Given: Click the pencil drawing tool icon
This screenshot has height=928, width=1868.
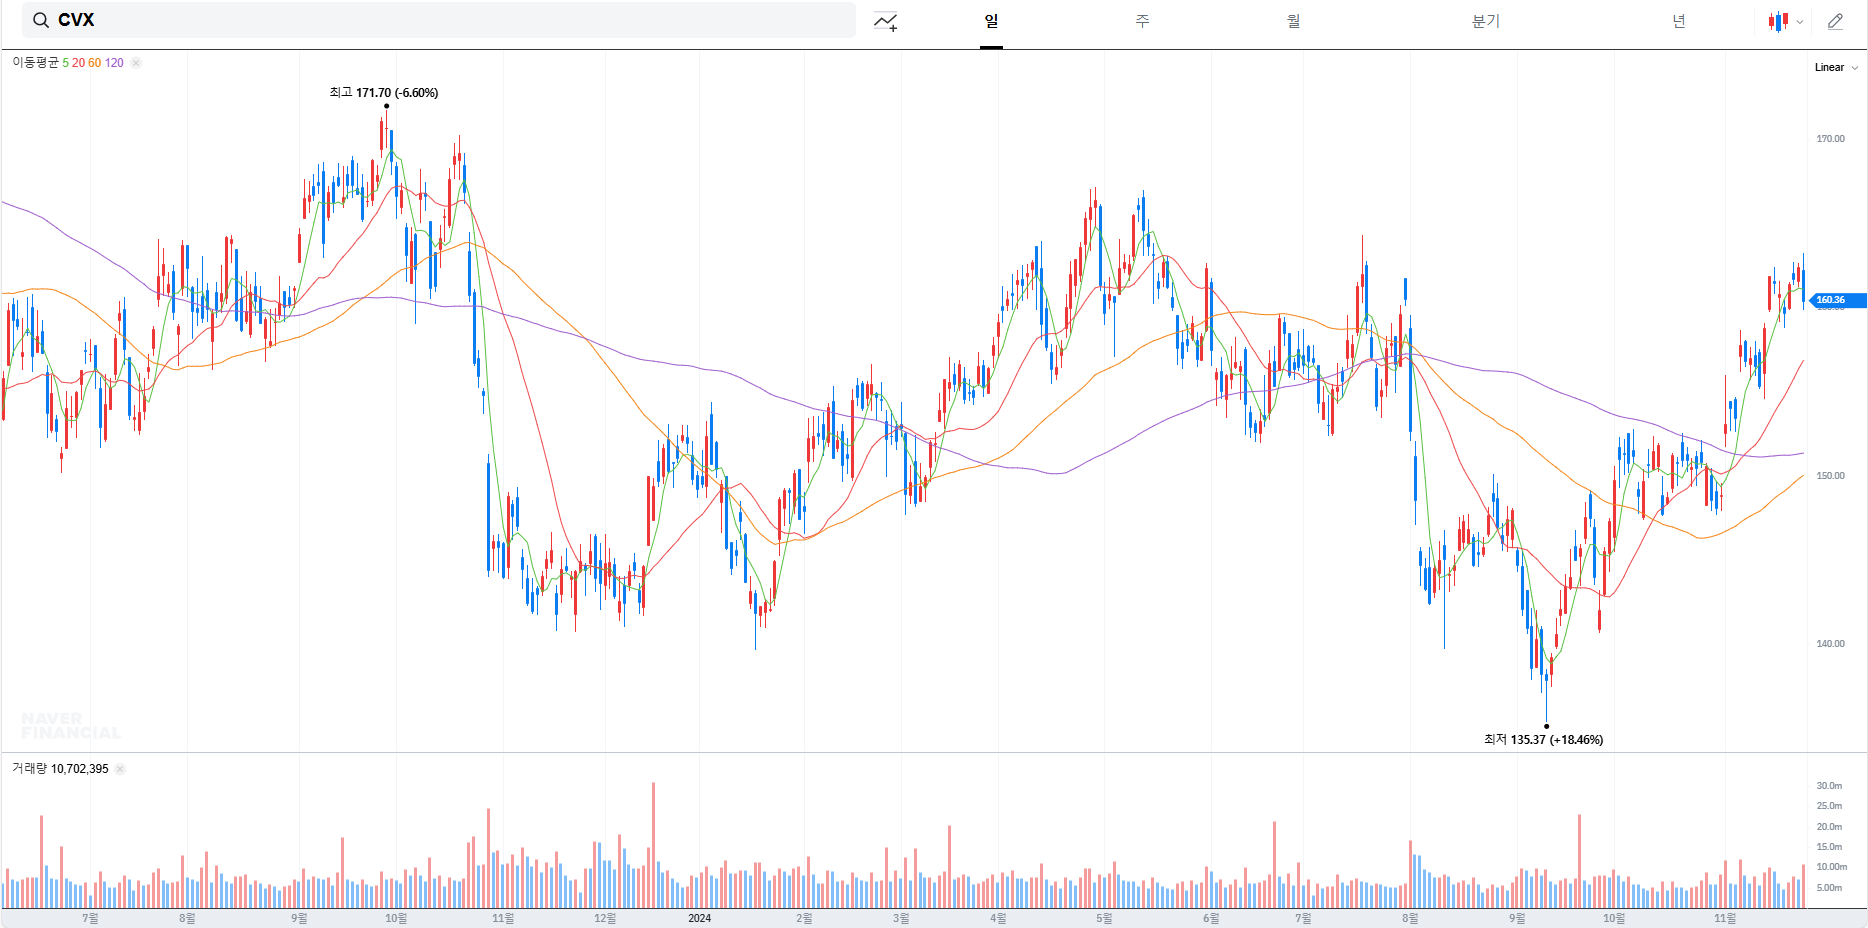Looking at the screenshot, I should 1835,21.
